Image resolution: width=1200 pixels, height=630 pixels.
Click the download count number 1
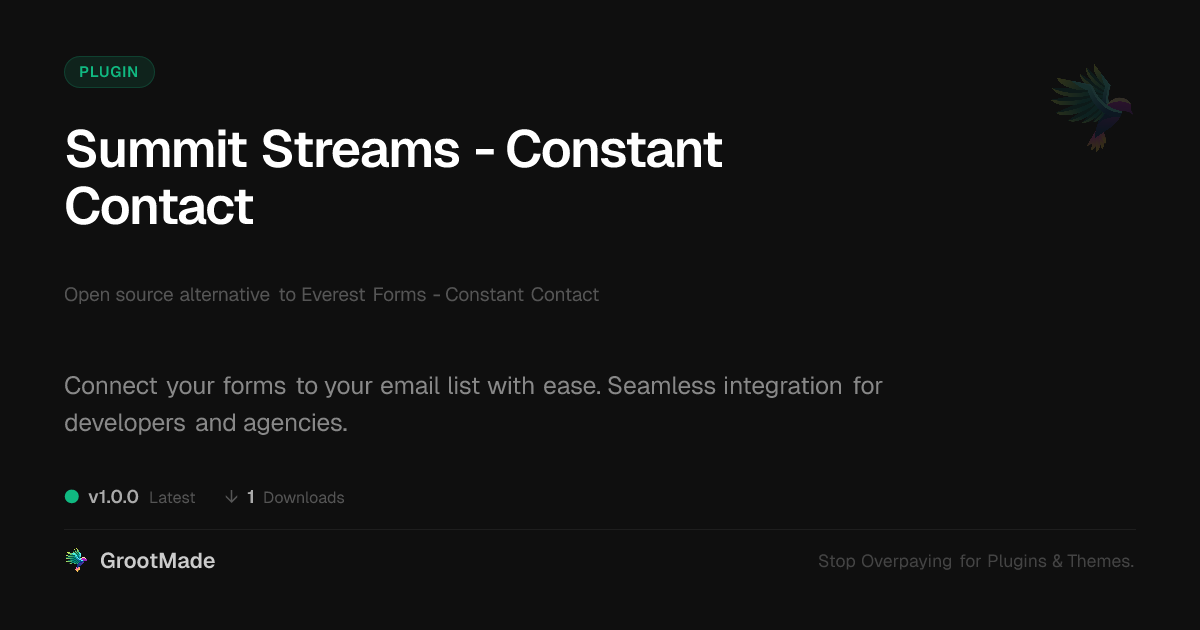pyautogui.click(x=251, y=496)
